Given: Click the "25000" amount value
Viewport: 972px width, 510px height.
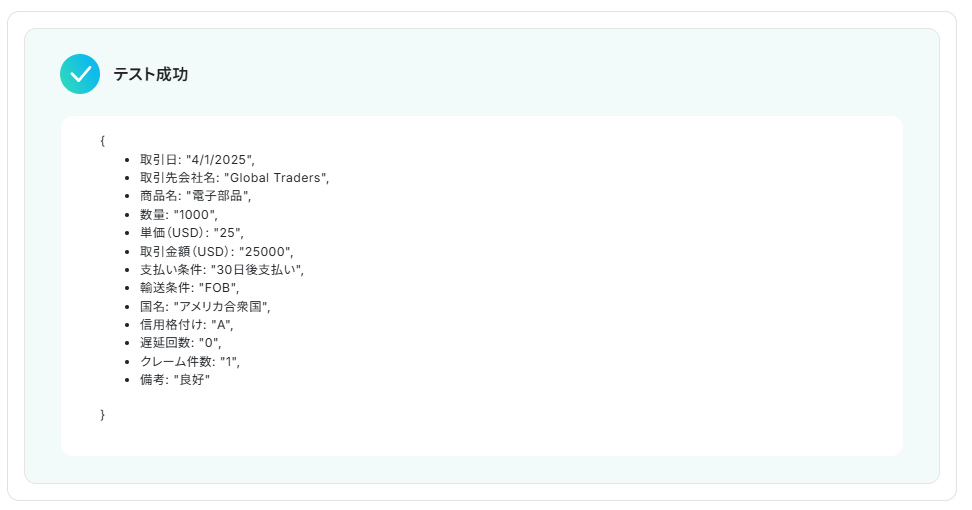Looking at the screenshot, I should pos(266,251).
